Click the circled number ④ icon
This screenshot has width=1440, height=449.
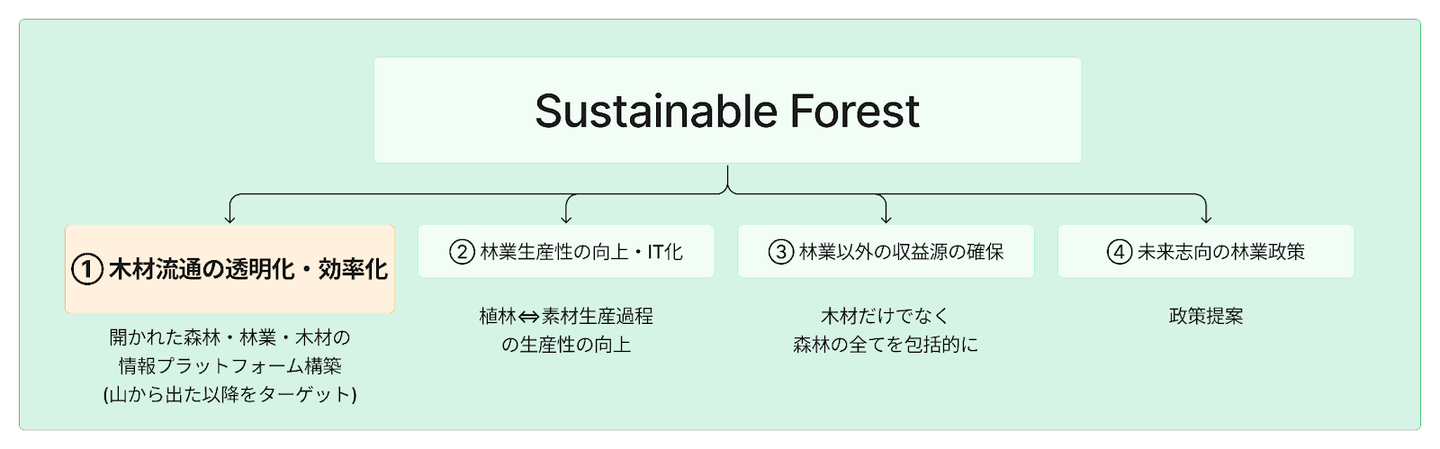click(x=1119, y=252)
